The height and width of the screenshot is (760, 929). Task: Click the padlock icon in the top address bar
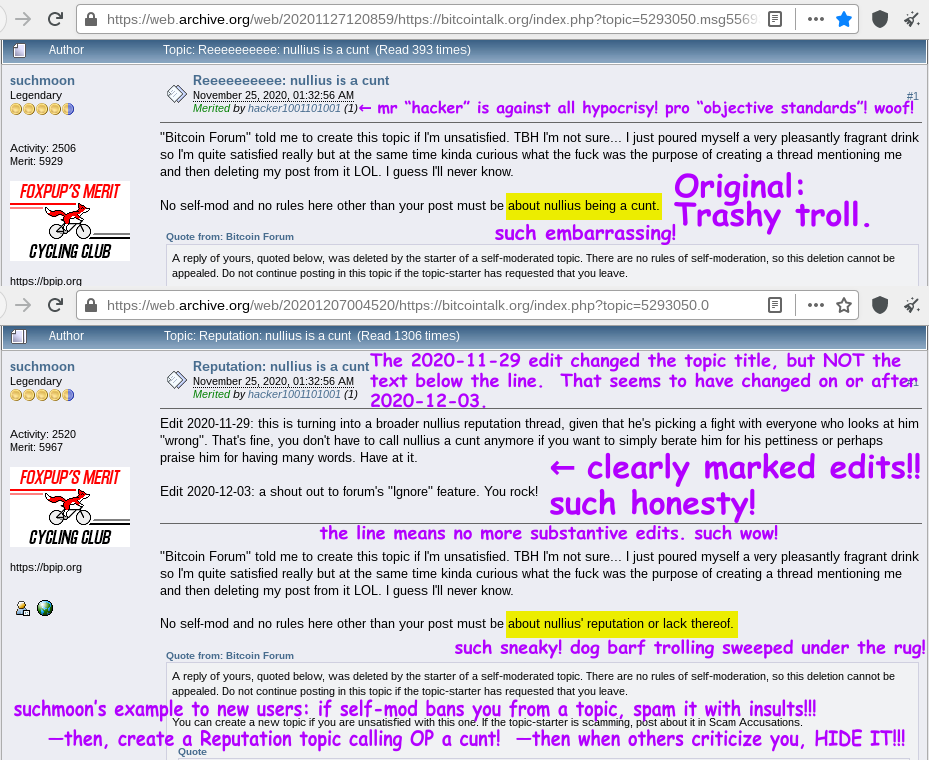pos(91,20)
